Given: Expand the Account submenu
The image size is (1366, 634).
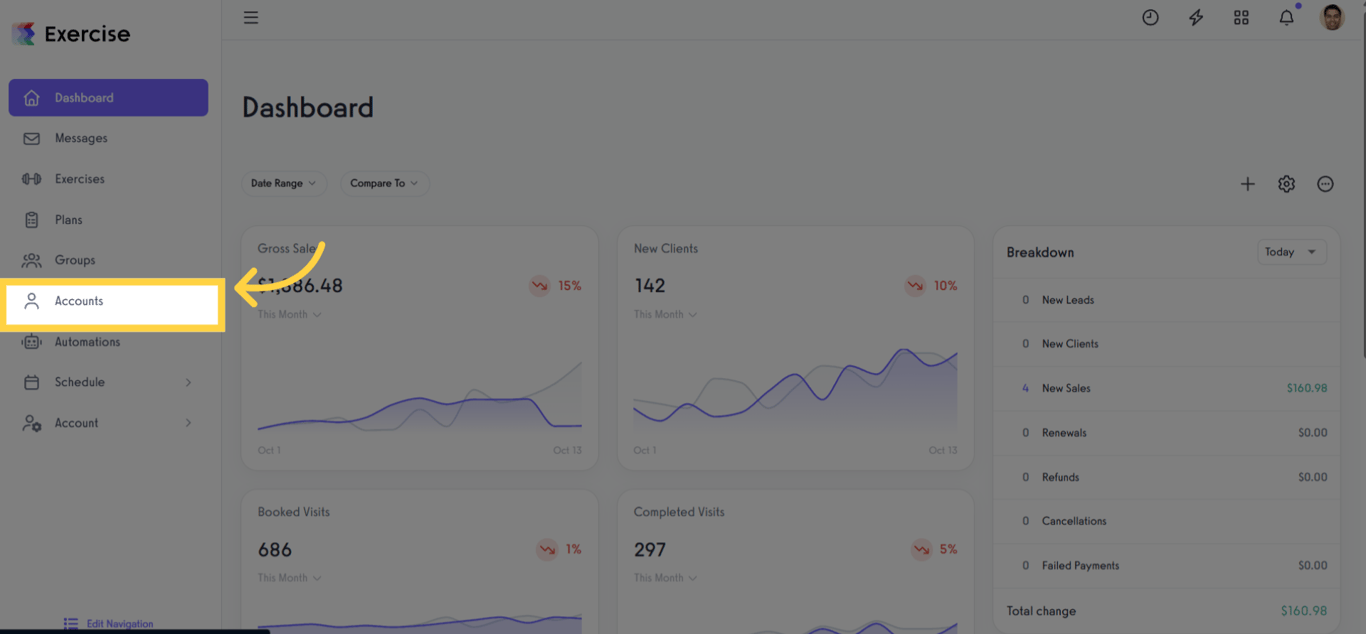Looking at the screenshot, I should pos(108,423).
